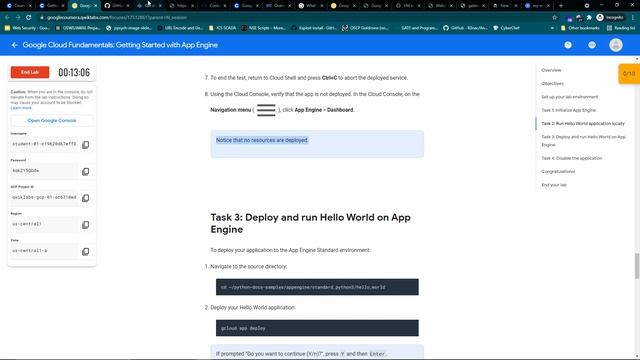Click the Task 3 section heading
640x360 pixels.
pos(311,223)
